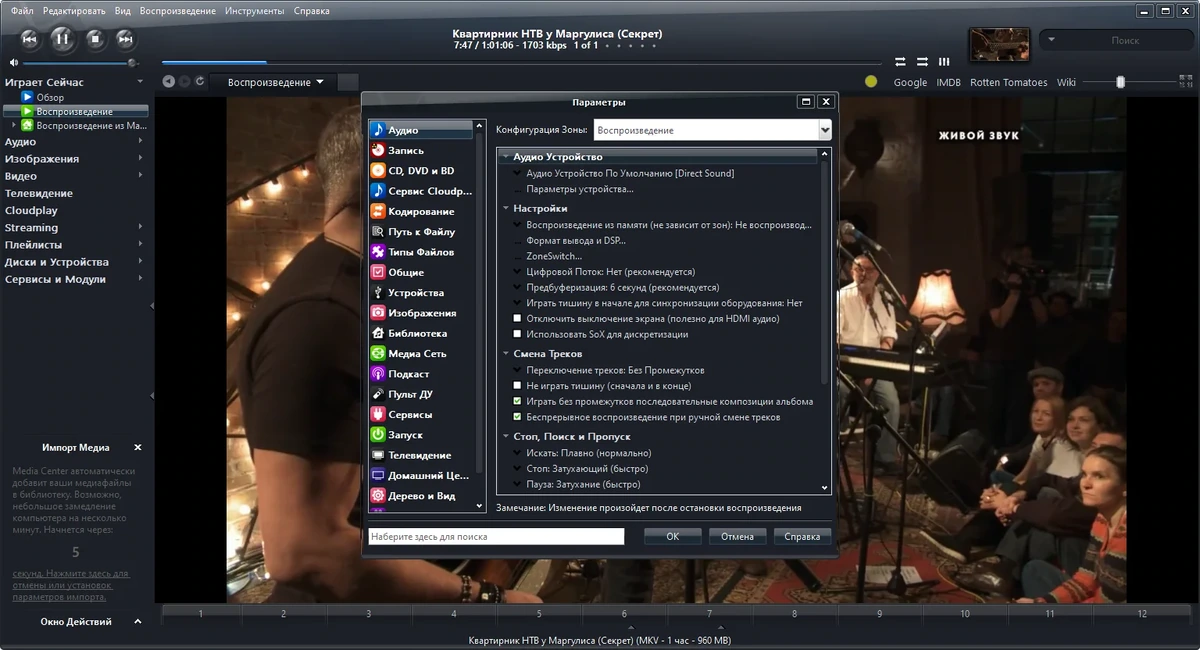Select Сервисы settings category
Screen dimensions: 1200x650
(420, 414)
